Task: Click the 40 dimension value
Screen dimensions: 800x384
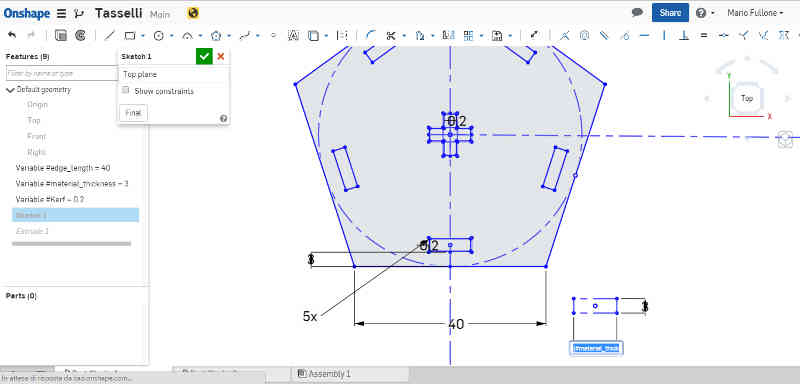Action: [456, 324]
